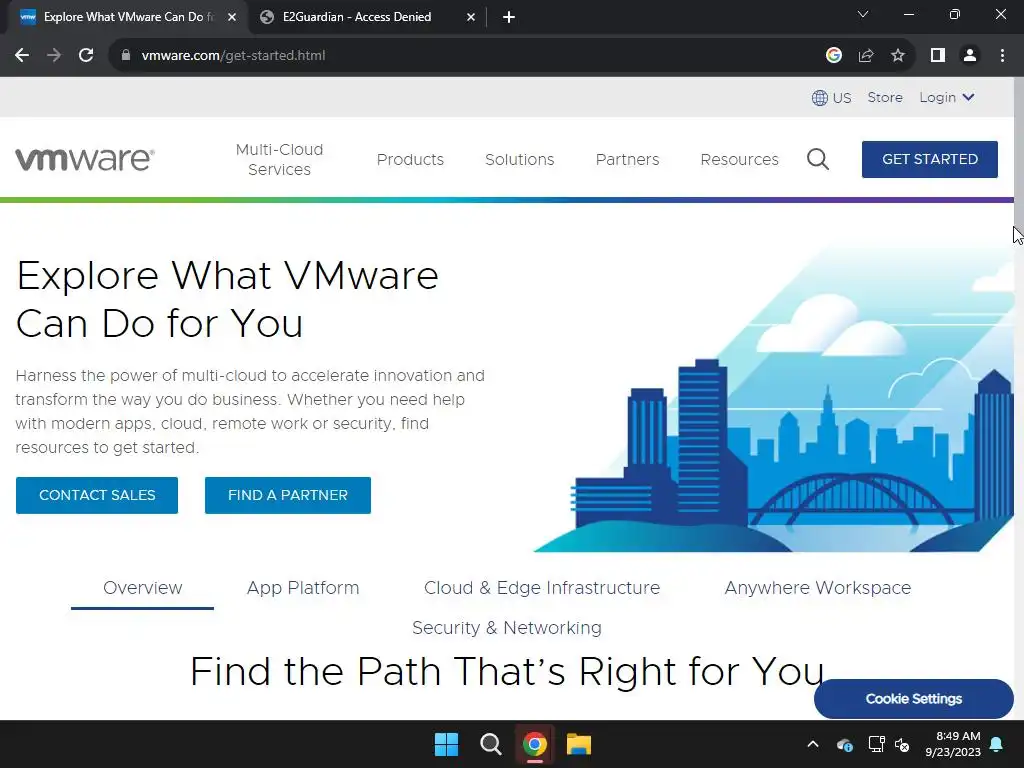Screen dimensions: 1024x768
Task: Go back using the browser back arrow
Action: (22, 56)
